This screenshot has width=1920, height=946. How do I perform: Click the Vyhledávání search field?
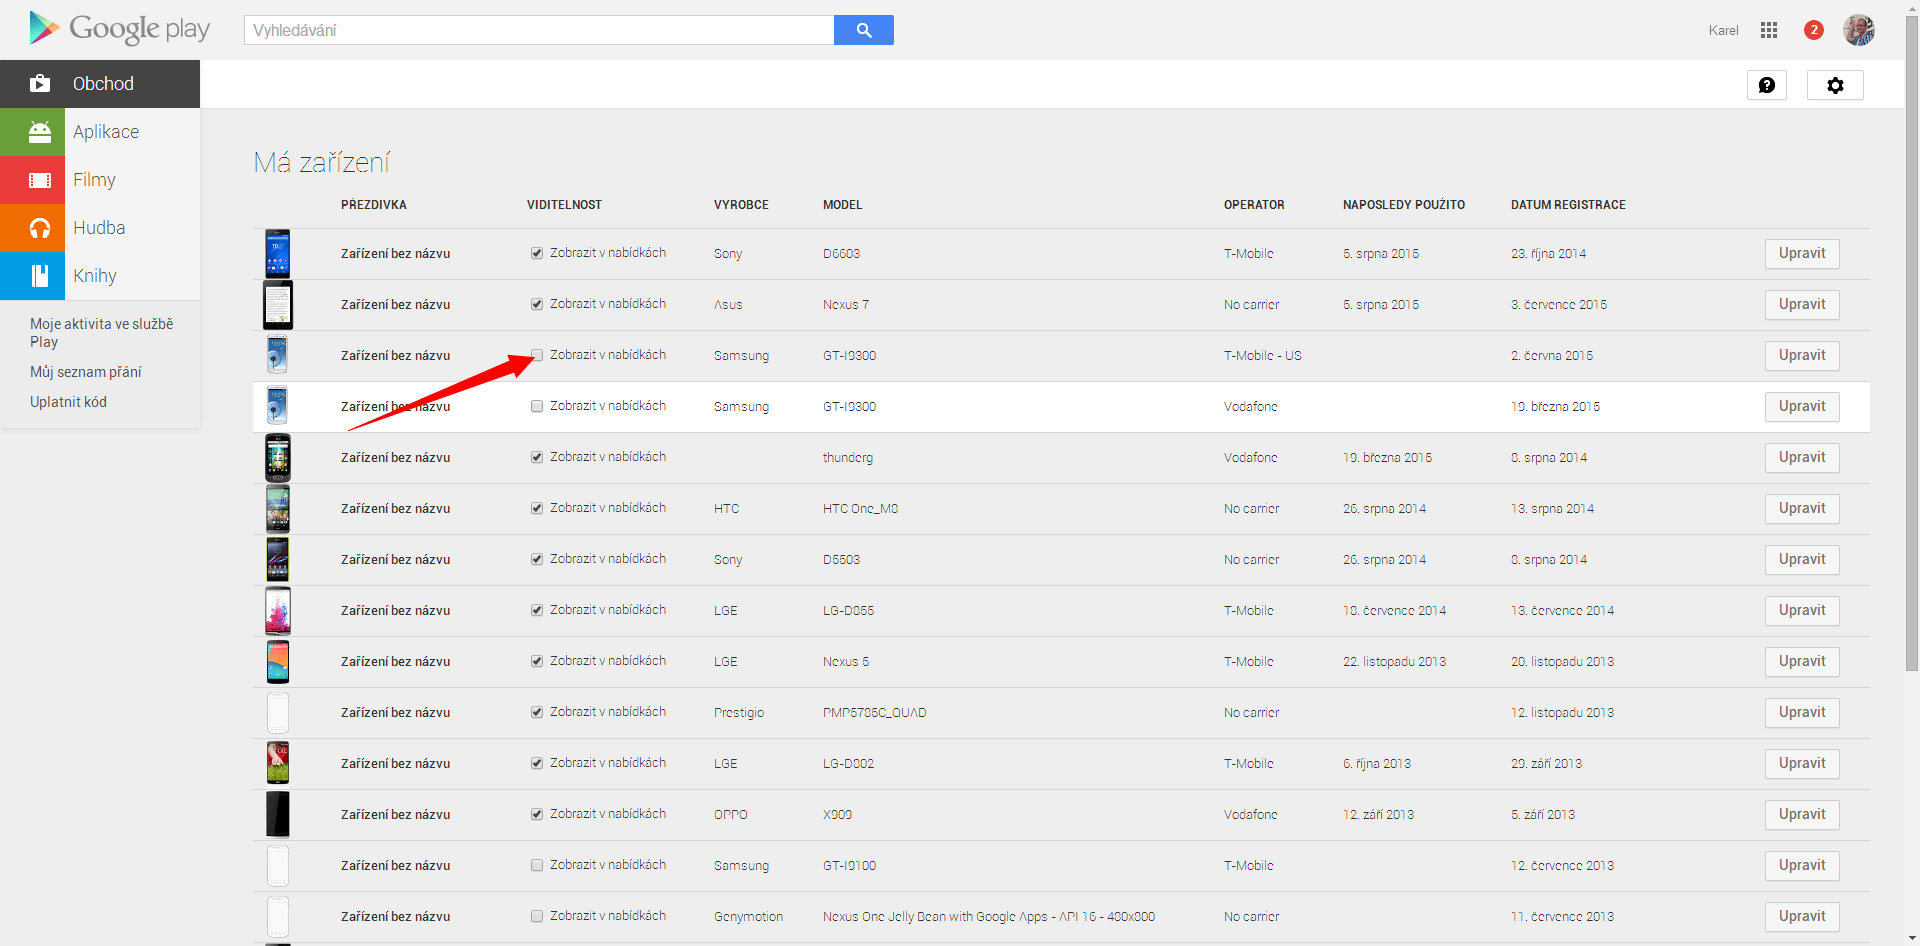point(539,30)
